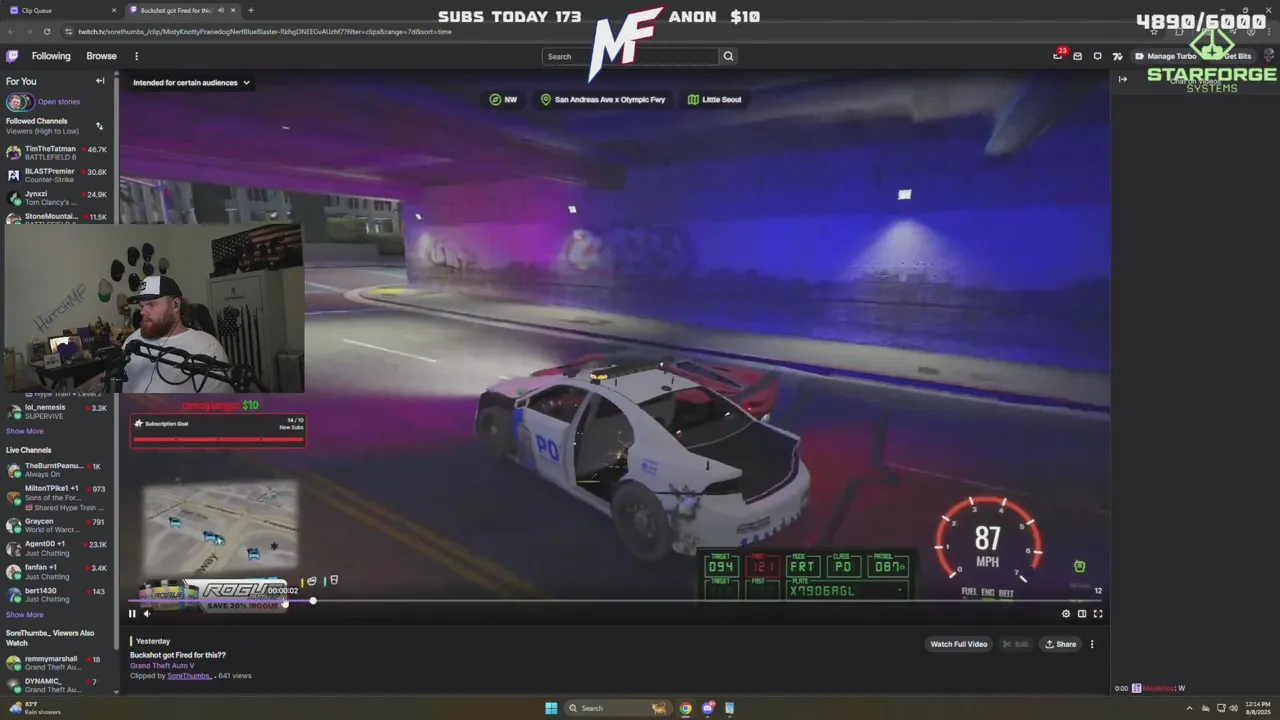1280x720 pixels.
Task: Click site info icon in address bar
Action: click(66, 31)
